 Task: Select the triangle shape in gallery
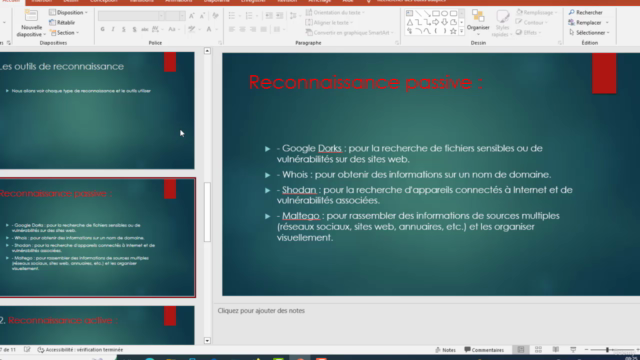coord(409,22)
